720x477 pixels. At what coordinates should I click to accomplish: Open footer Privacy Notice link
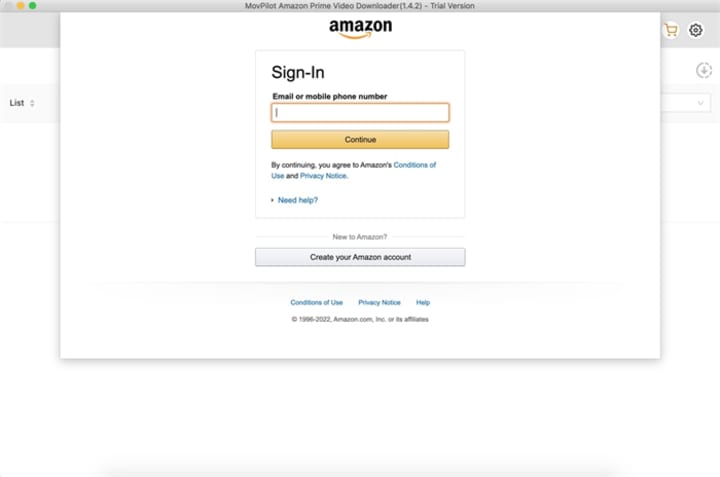pos(379,303)
